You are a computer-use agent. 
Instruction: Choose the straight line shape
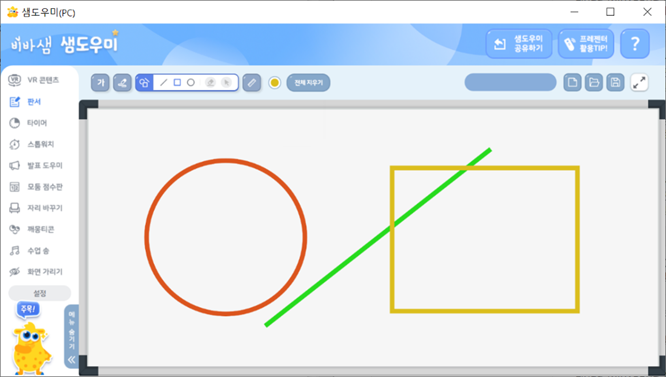[x=164, y=82]
